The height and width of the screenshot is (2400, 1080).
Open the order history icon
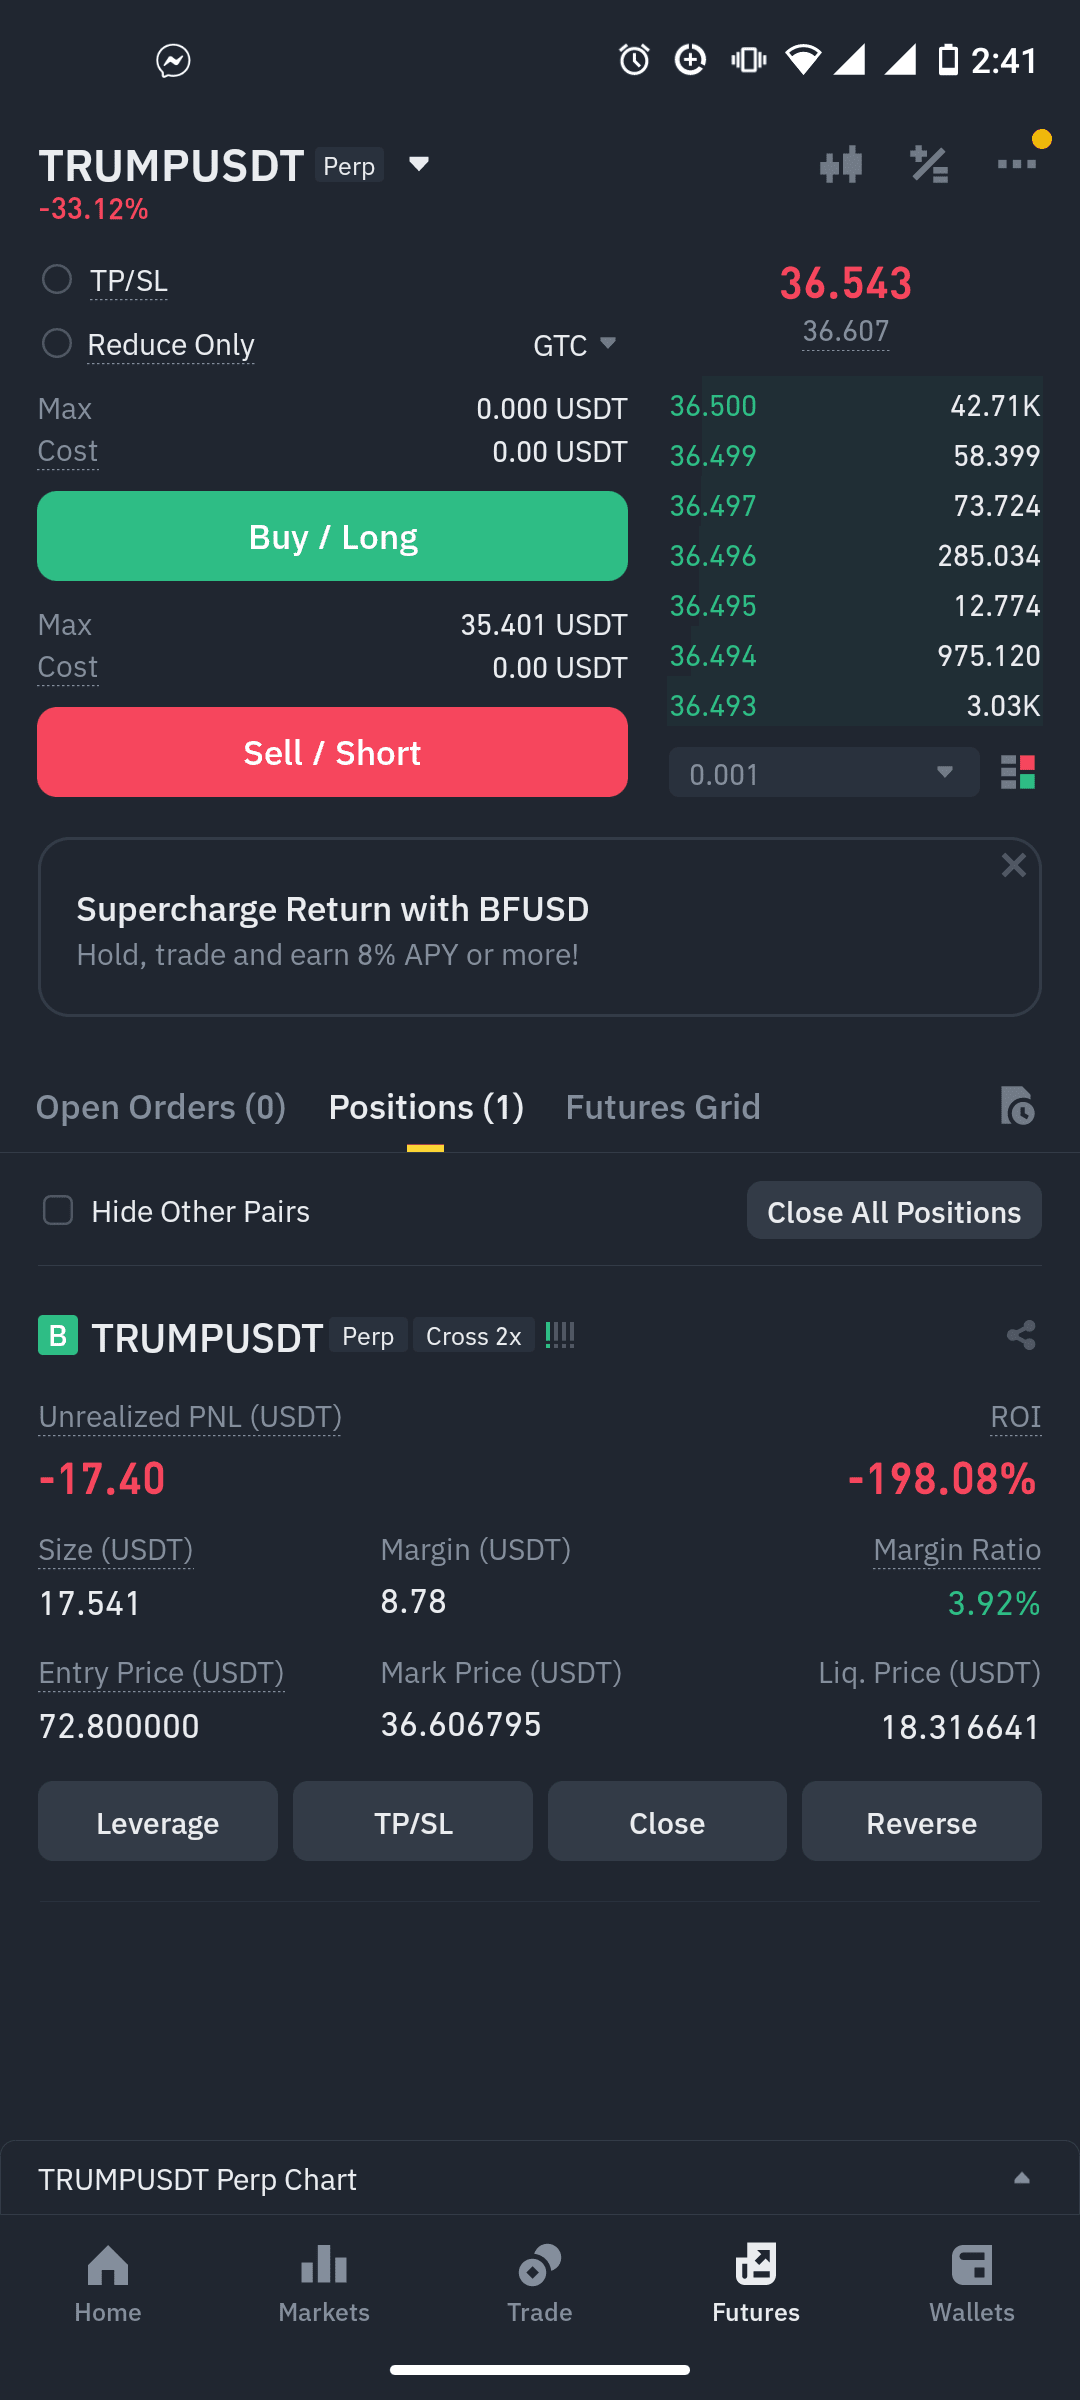[1017, 1106]
